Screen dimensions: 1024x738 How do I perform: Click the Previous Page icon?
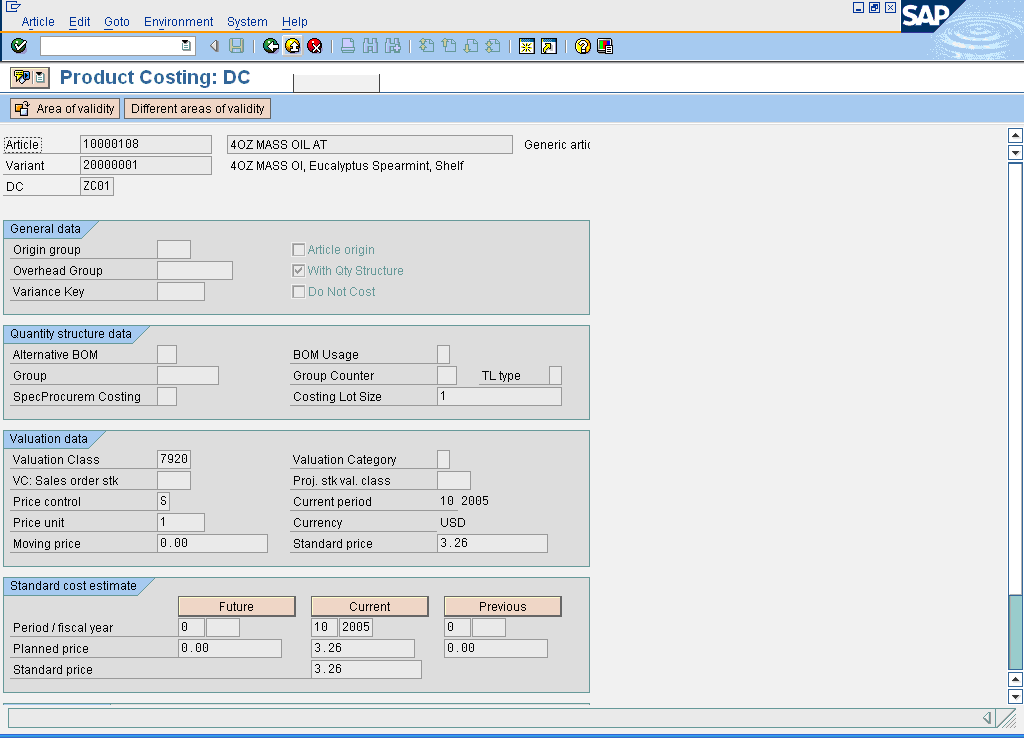(x=449, y=46)
